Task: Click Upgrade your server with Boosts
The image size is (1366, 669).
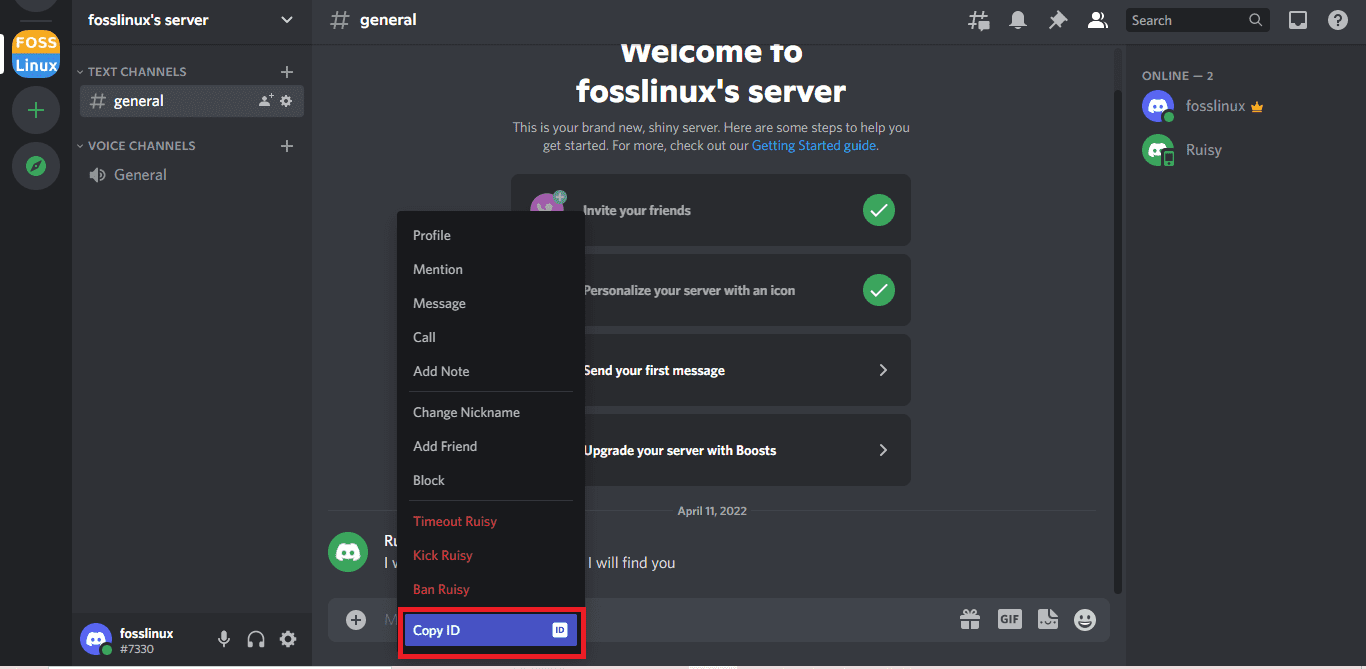Action: (710, 450)
